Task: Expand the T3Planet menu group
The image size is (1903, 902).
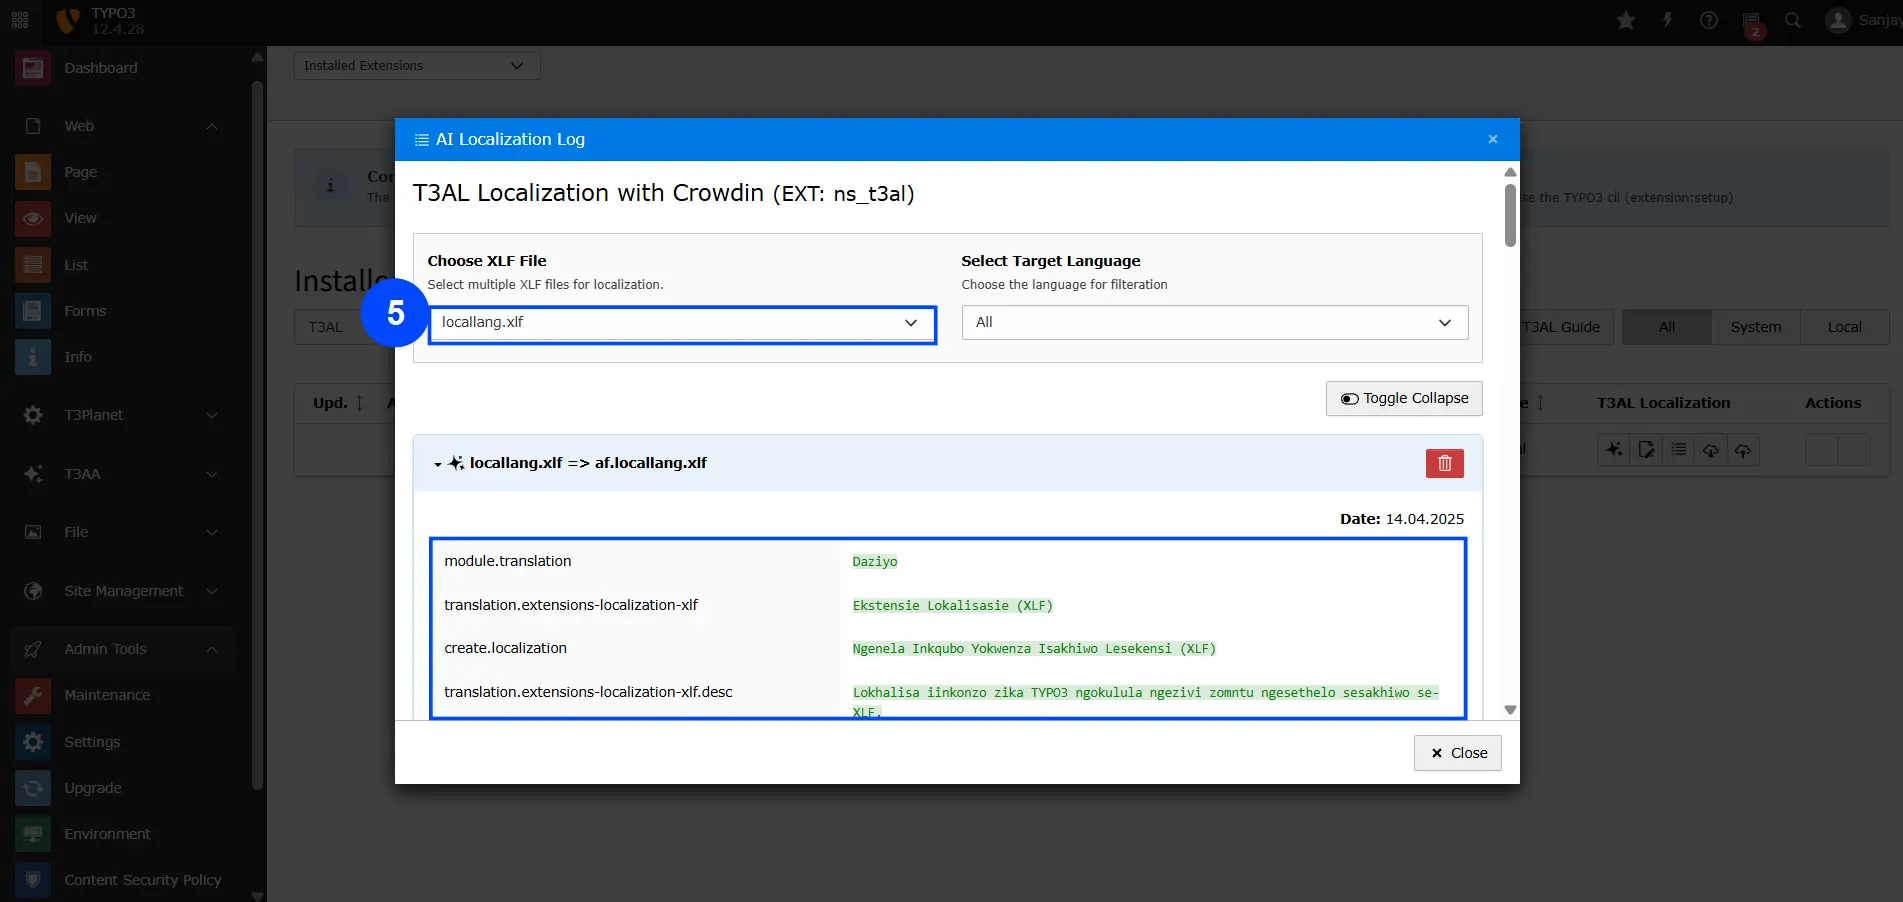Action: click(x=211, y=415)
